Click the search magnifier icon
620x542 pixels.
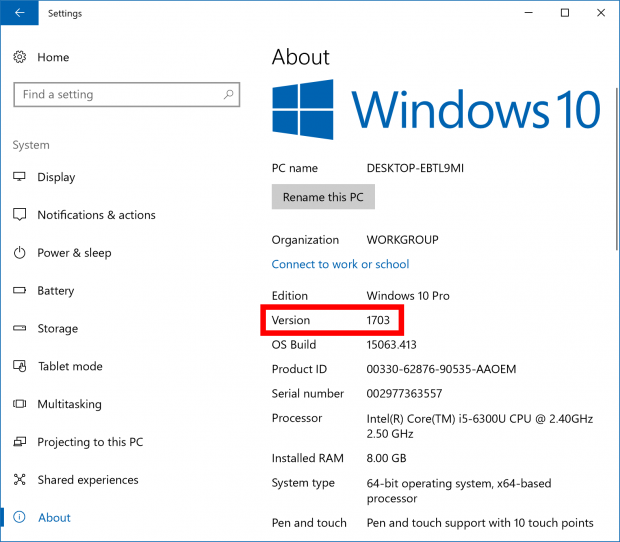230,95
